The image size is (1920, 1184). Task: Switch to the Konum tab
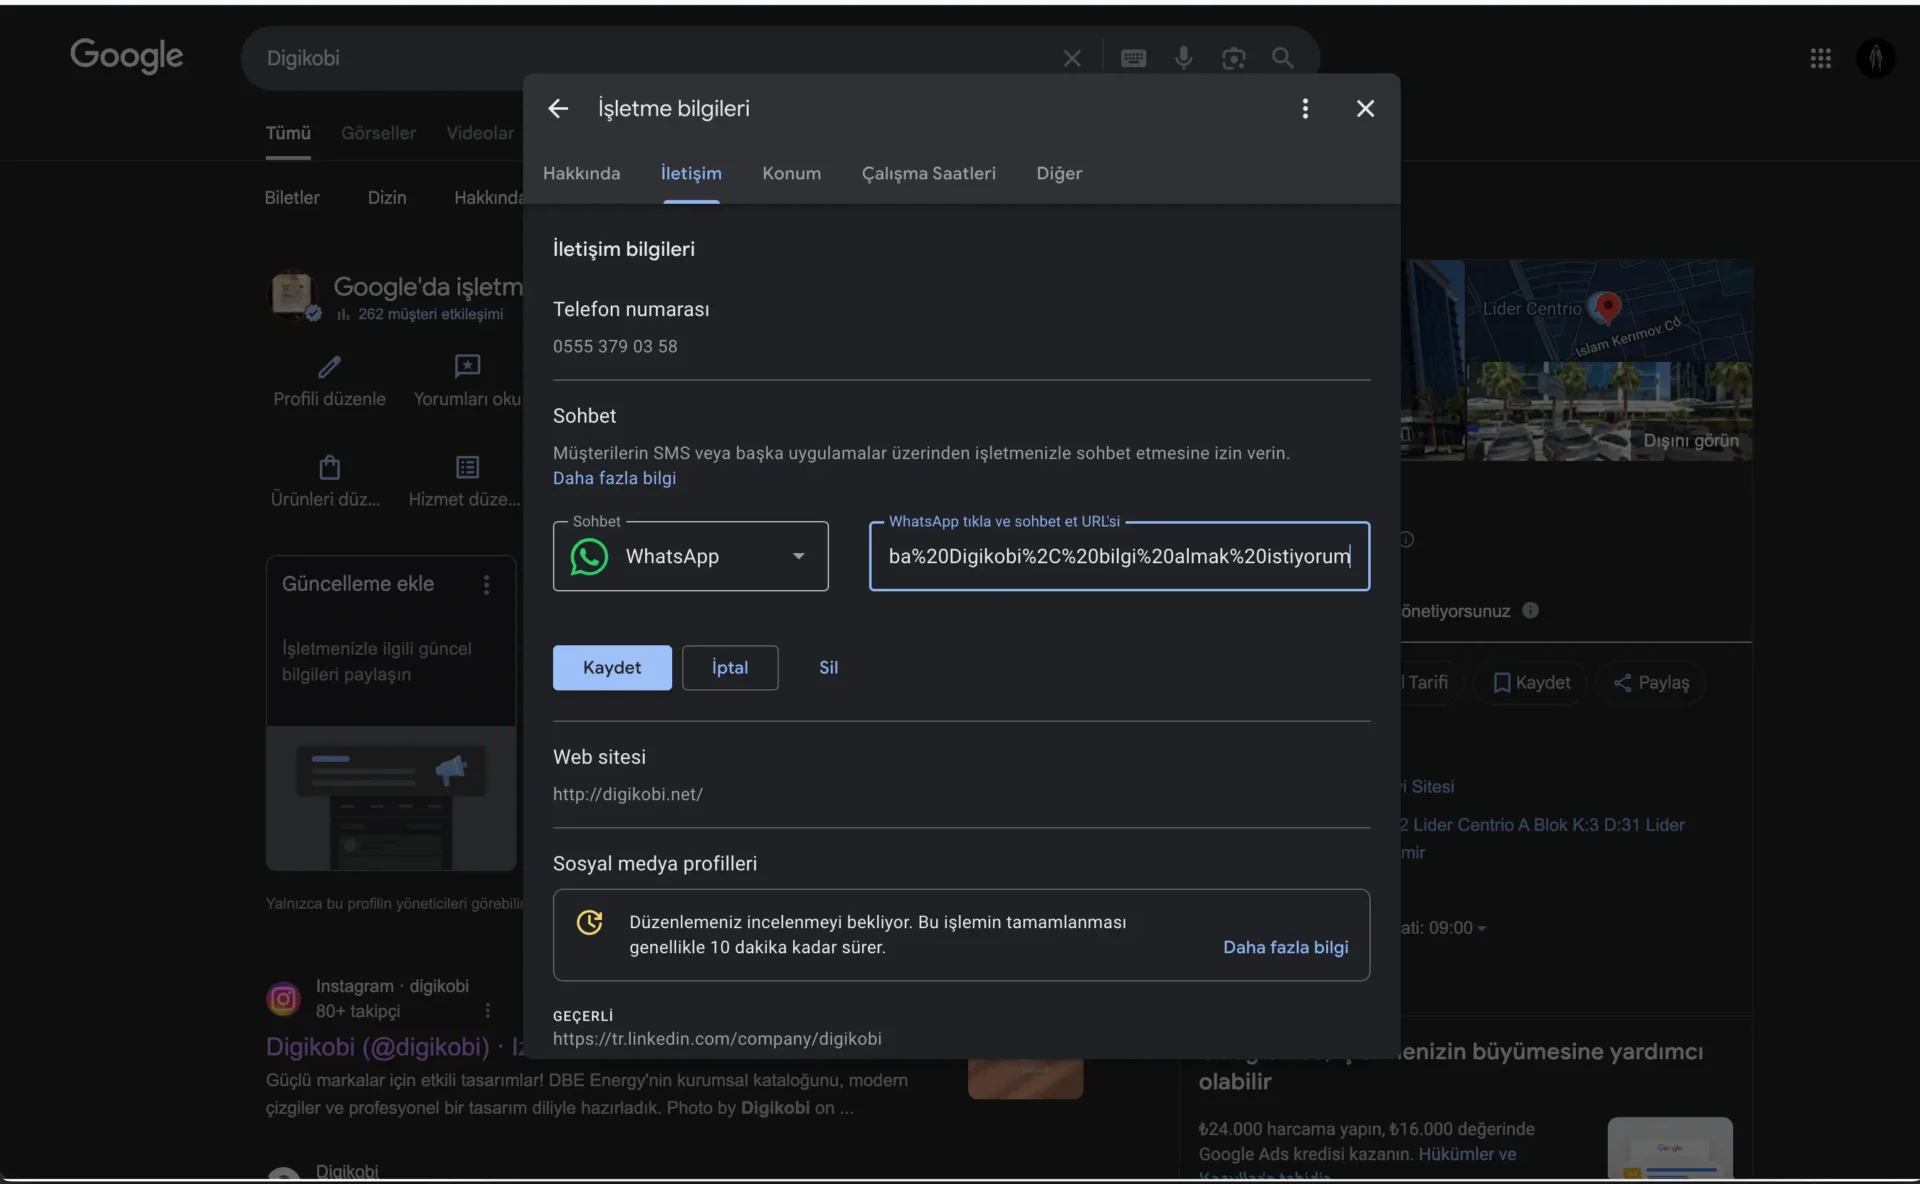click(x=791, y=173)
